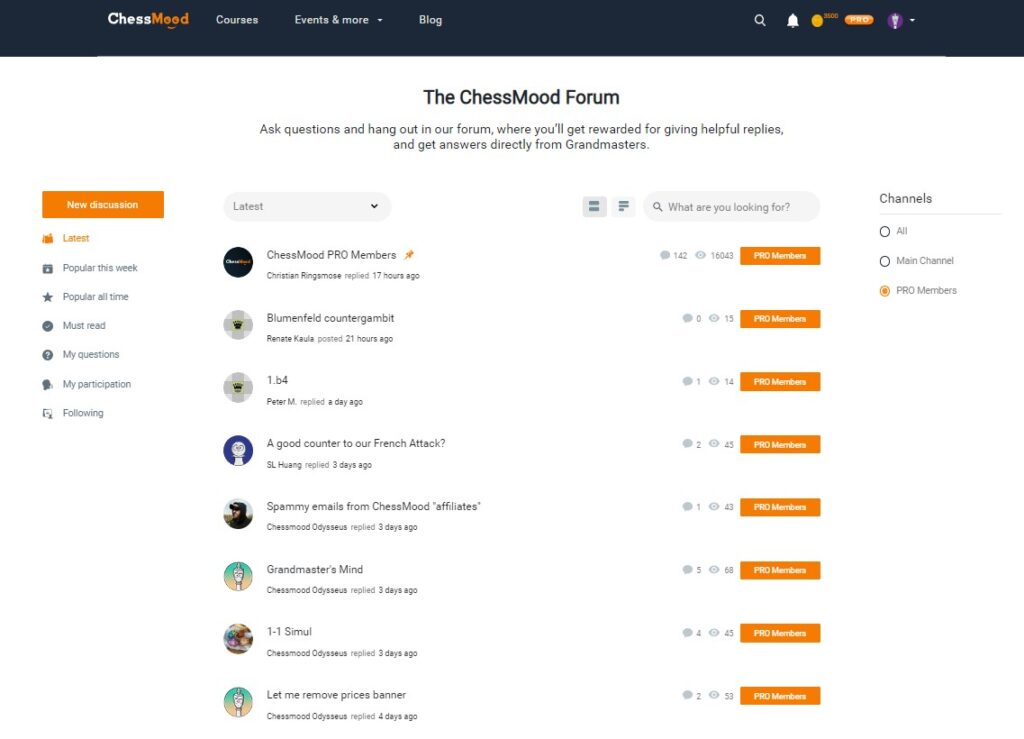Open the ChessMood PRO Members thread avatar
This screenshot has width=1024, height=739.
(238, 262)
